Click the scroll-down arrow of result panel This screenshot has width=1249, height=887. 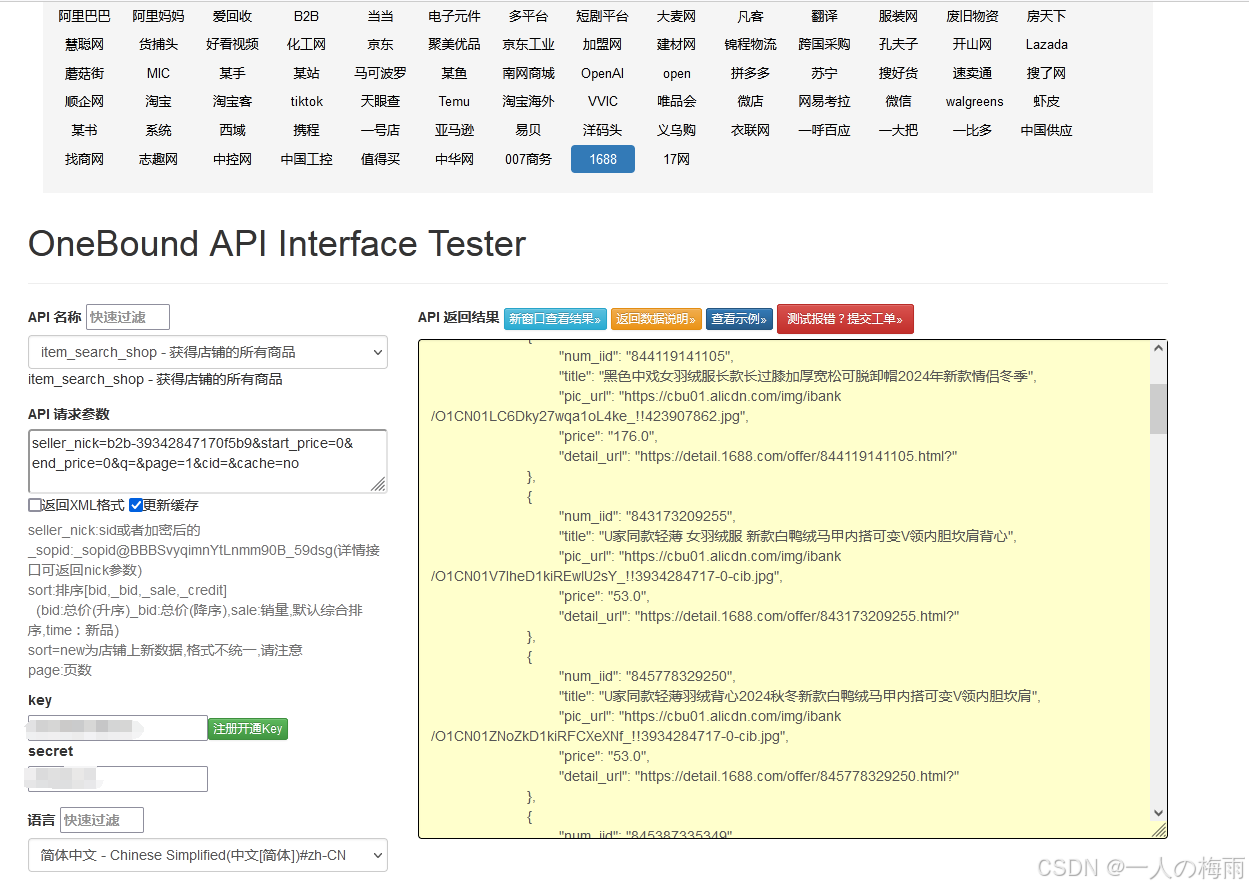tap(1159, 813)
